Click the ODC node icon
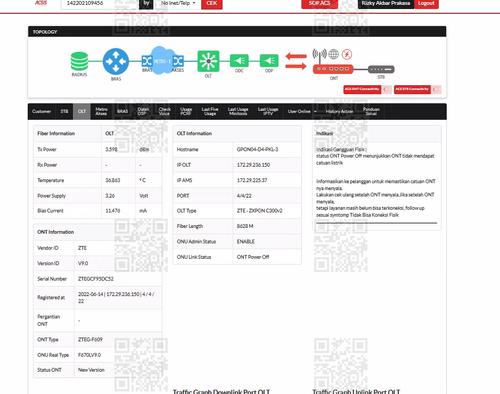Image resolution: width=500 pixels, height=394 pixels. click(x=239, y=61)
